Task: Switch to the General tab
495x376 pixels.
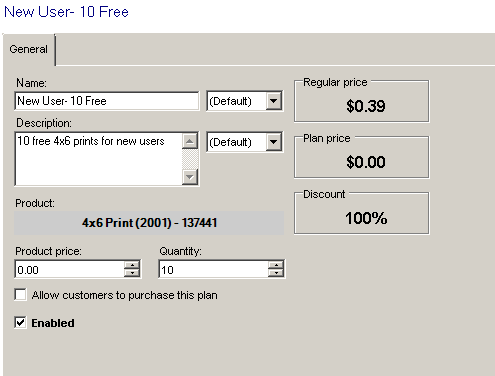Action: point(29,49)
